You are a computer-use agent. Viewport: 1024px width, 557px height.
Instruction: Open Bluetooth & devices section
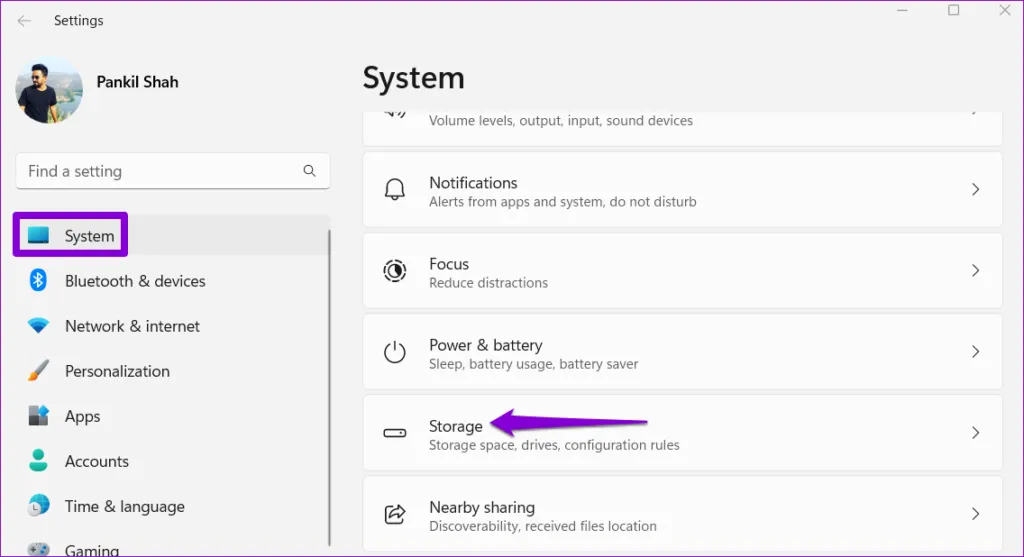point(135,281)
